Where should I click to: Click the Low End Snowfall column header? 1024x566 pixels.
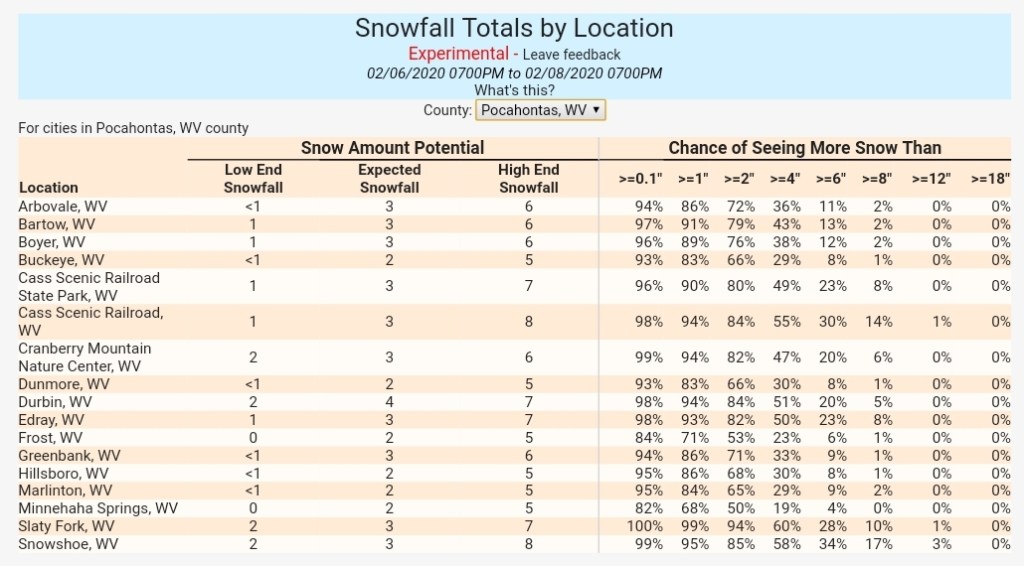253,179
